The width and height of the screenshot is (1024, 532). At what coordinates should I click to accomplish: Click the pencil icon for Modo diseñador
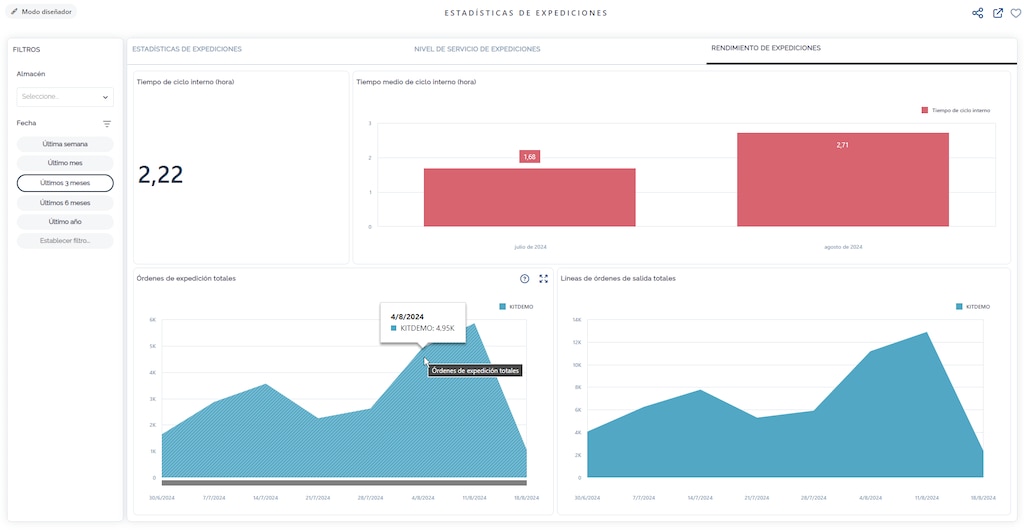14,12
